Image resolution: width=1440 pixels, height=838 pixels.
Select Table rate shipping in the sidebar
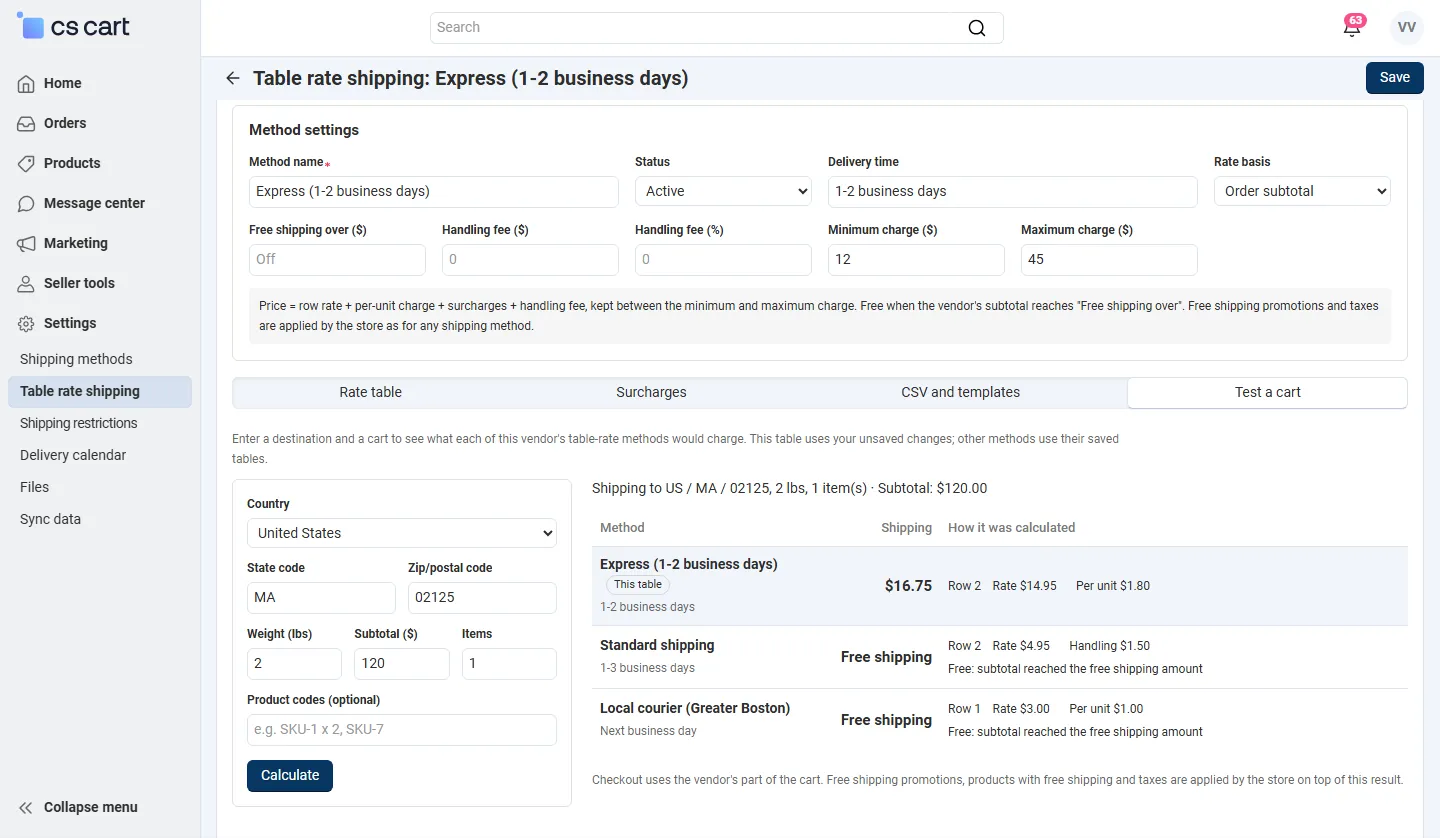pyautogui.click(x=99, y=391)
